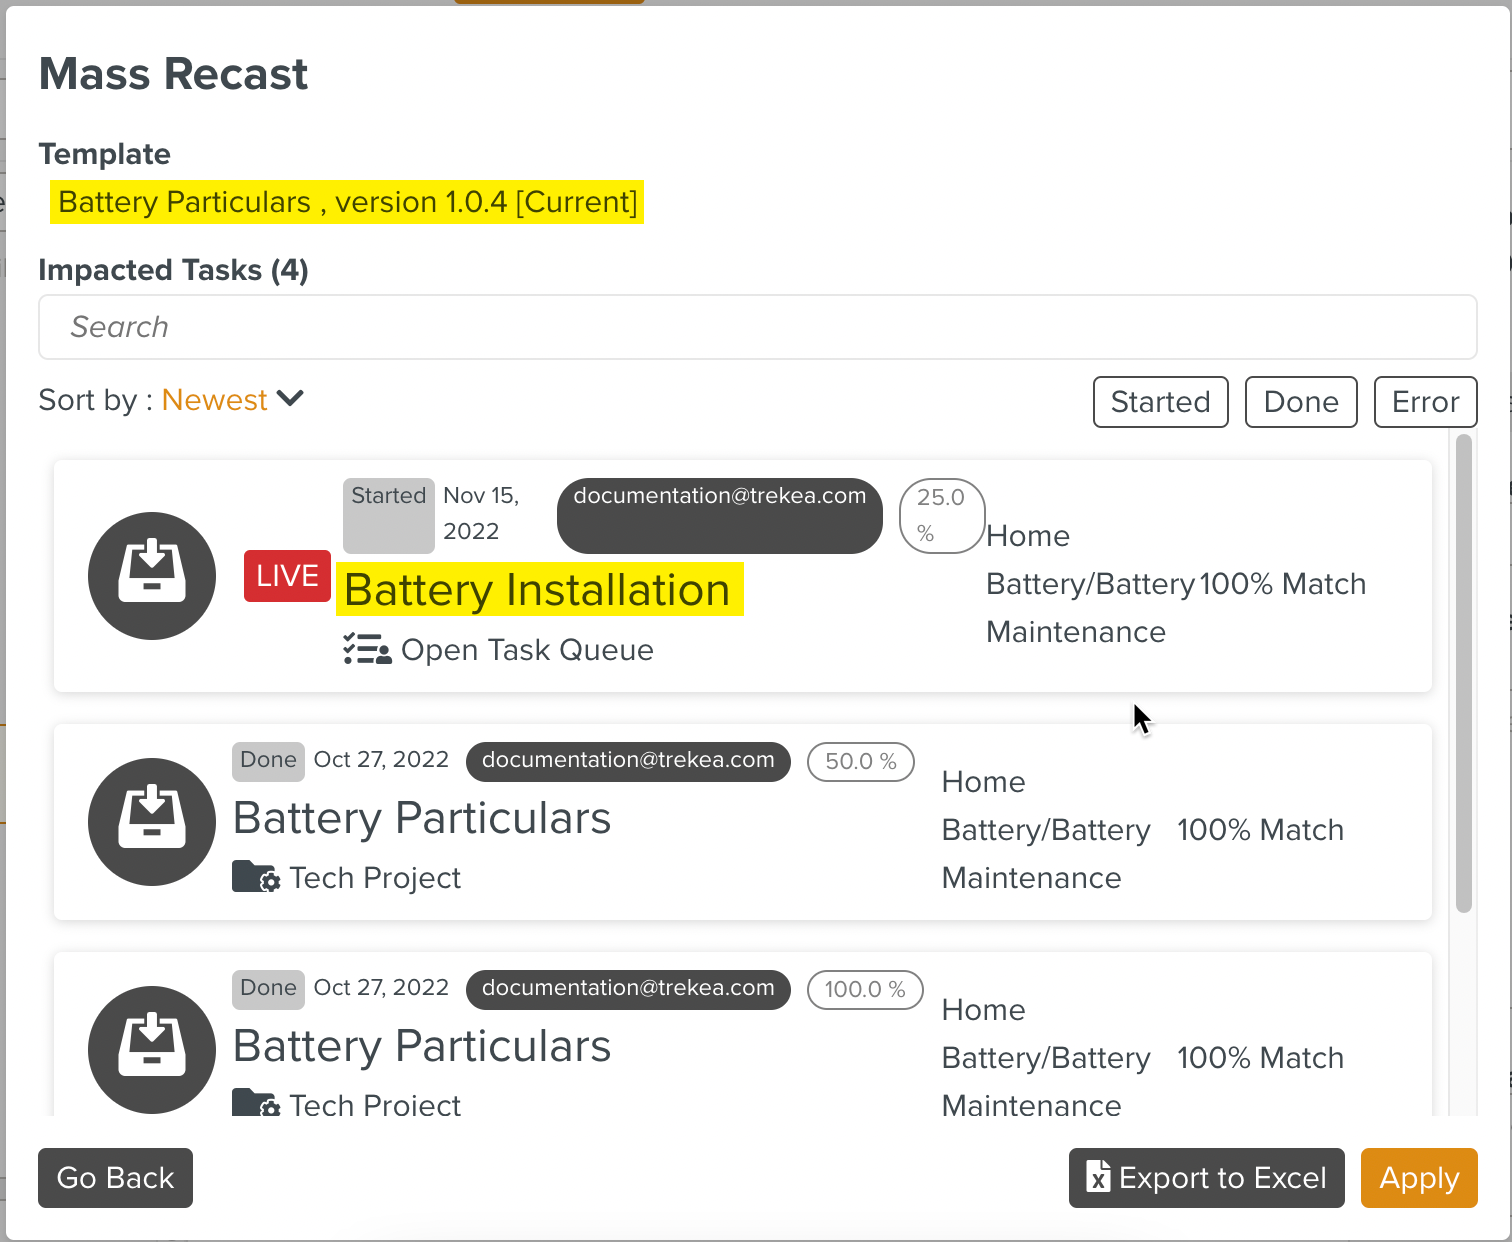
Task: Click the 50.0 % task inbox icon
Action: click(152, 821)
